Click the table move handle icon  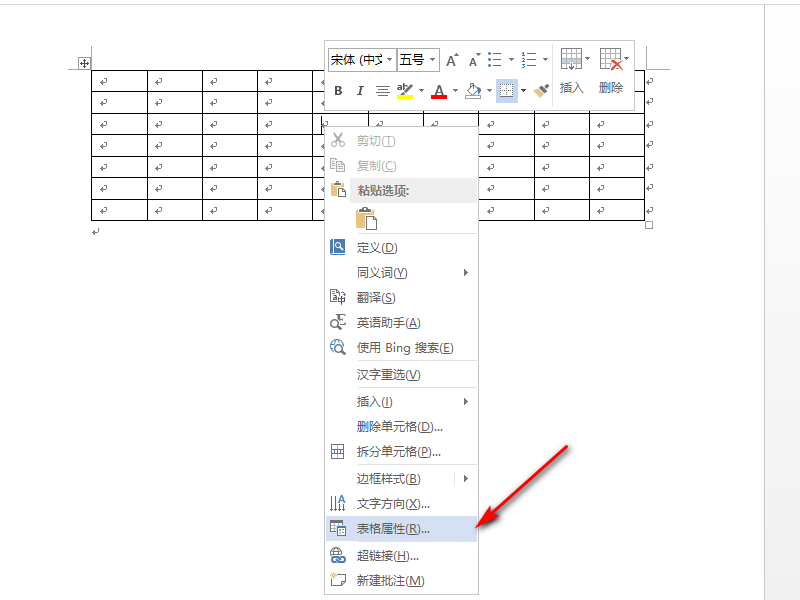click(84, 64)
